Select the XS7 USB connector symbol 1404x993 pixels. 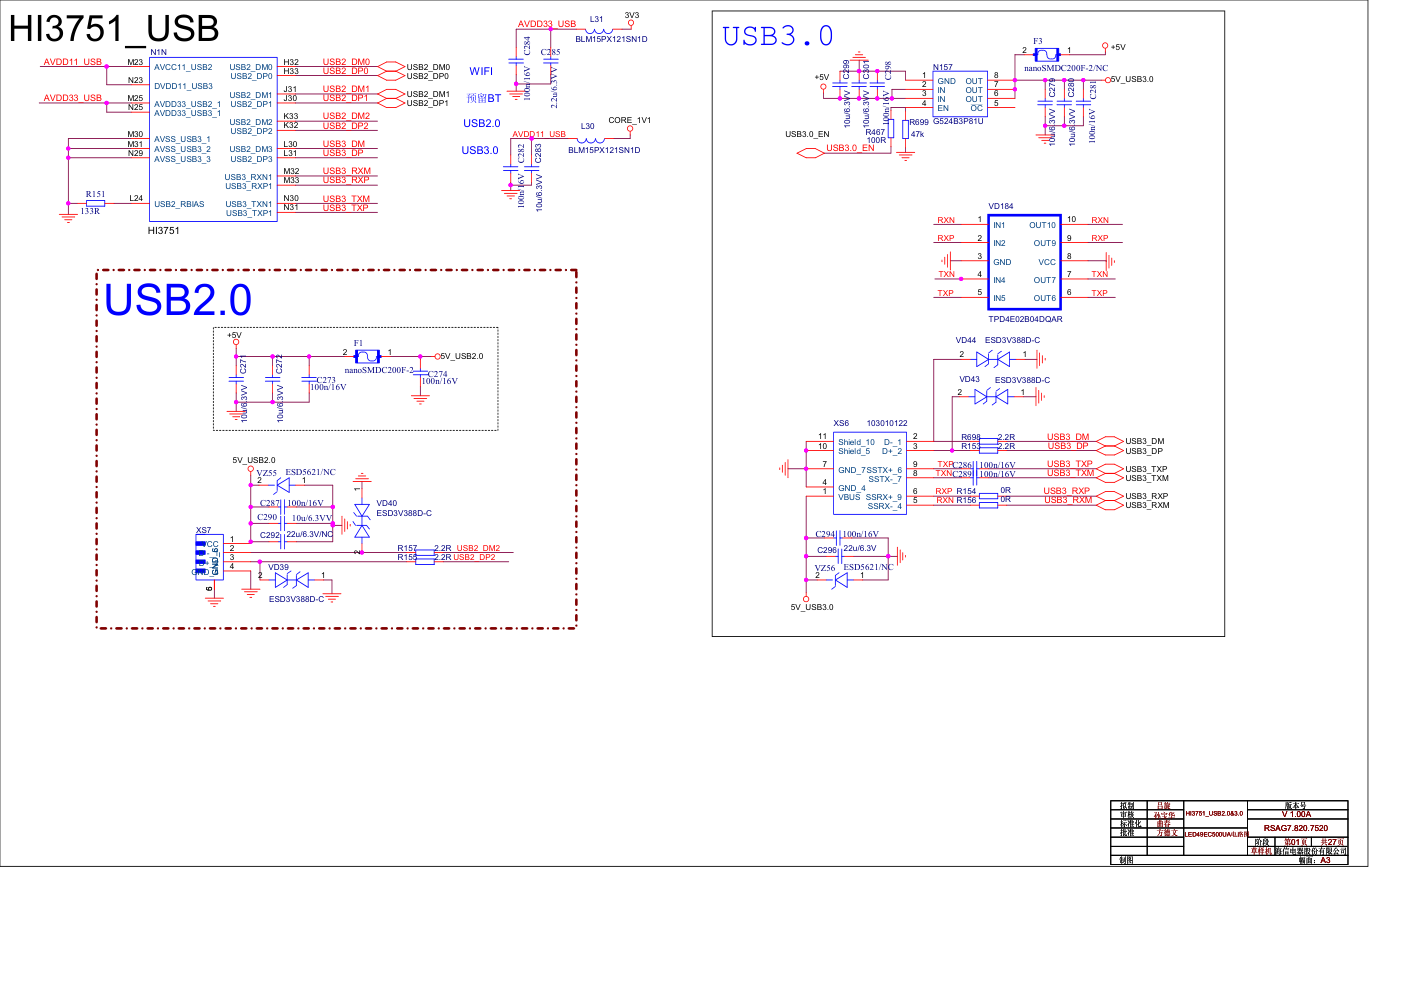click(x=208, y=557)
